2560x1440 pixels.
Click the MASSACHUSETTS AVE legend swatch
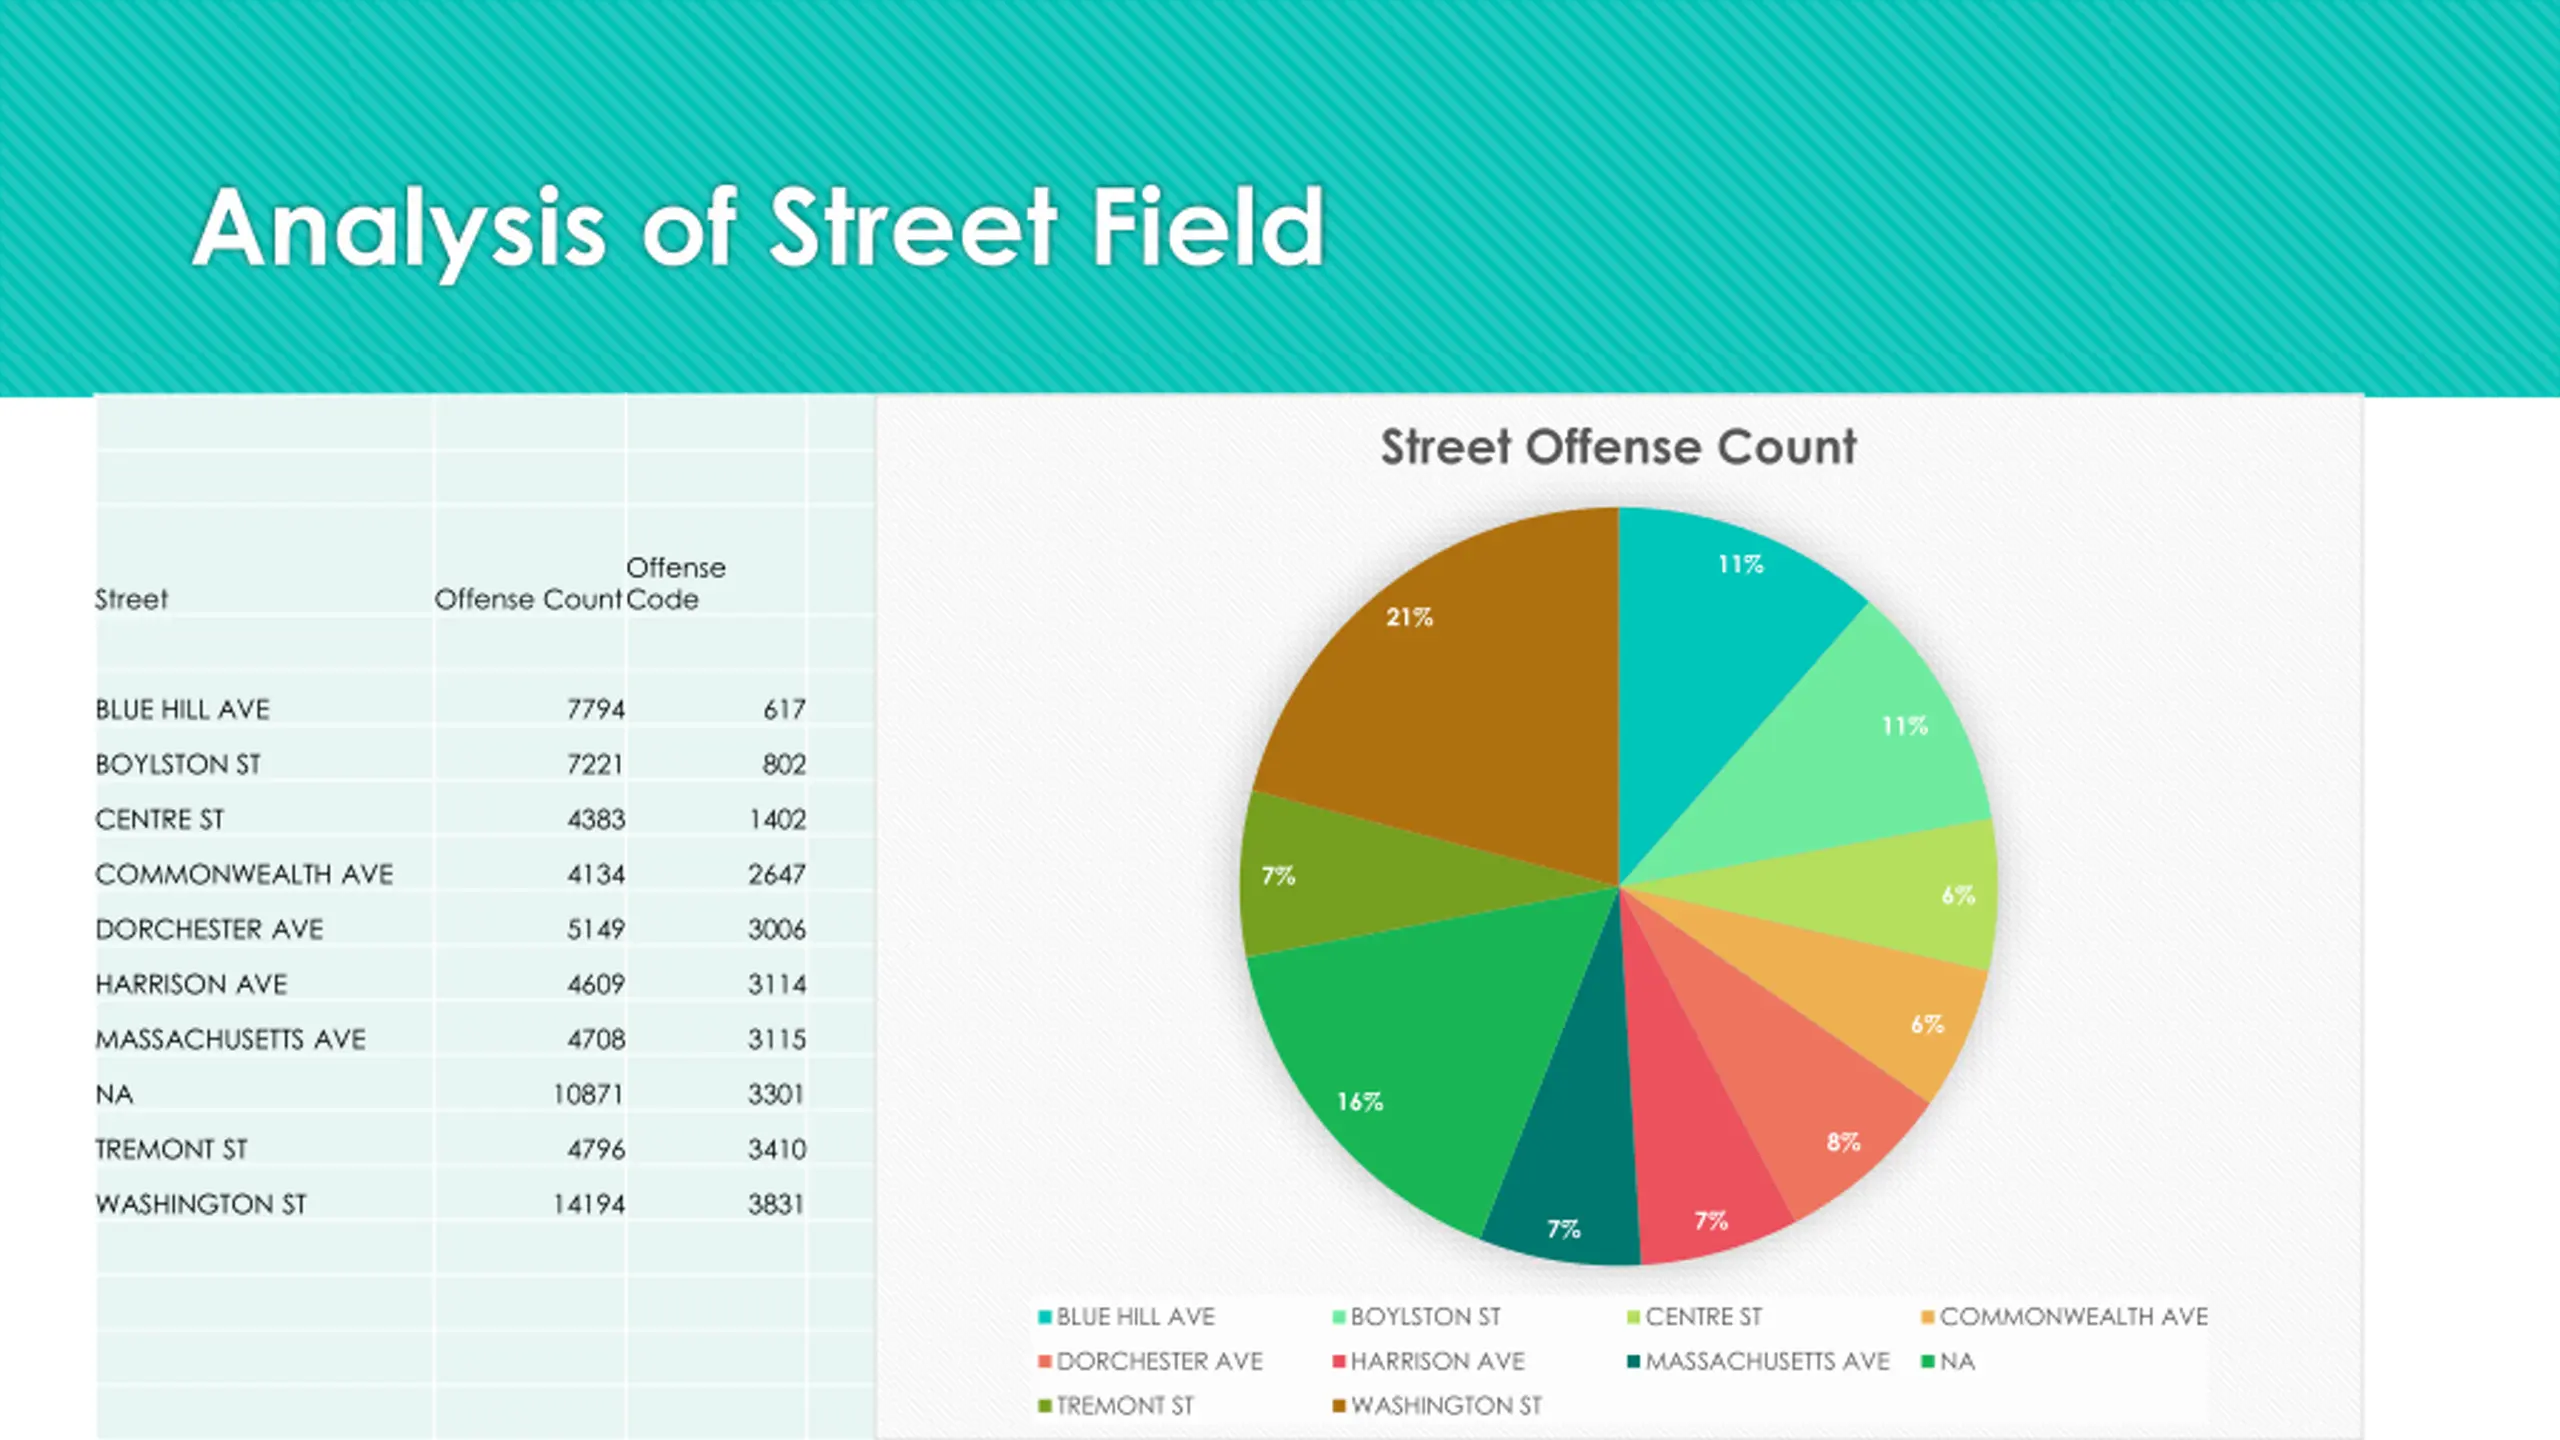tap(1634, 1361)
